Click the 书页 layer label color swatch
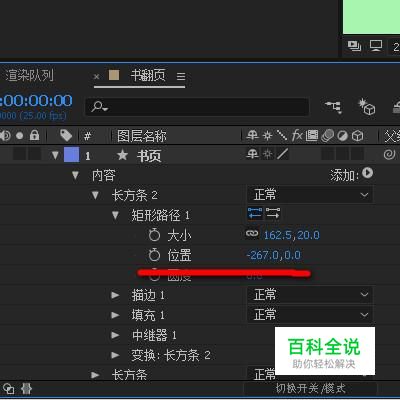Viewport: 400px width, 400px height. (71, 155)
